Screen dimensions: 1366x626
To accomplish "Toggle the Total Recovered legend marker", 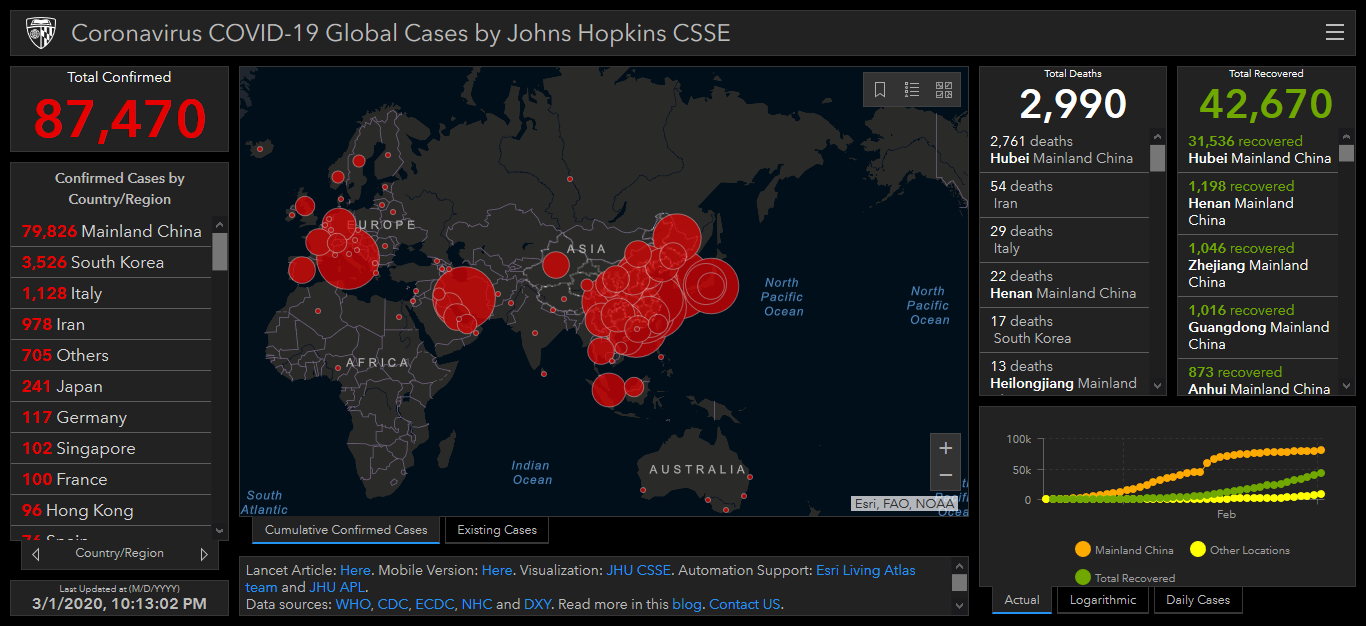I will (1082, 577).
